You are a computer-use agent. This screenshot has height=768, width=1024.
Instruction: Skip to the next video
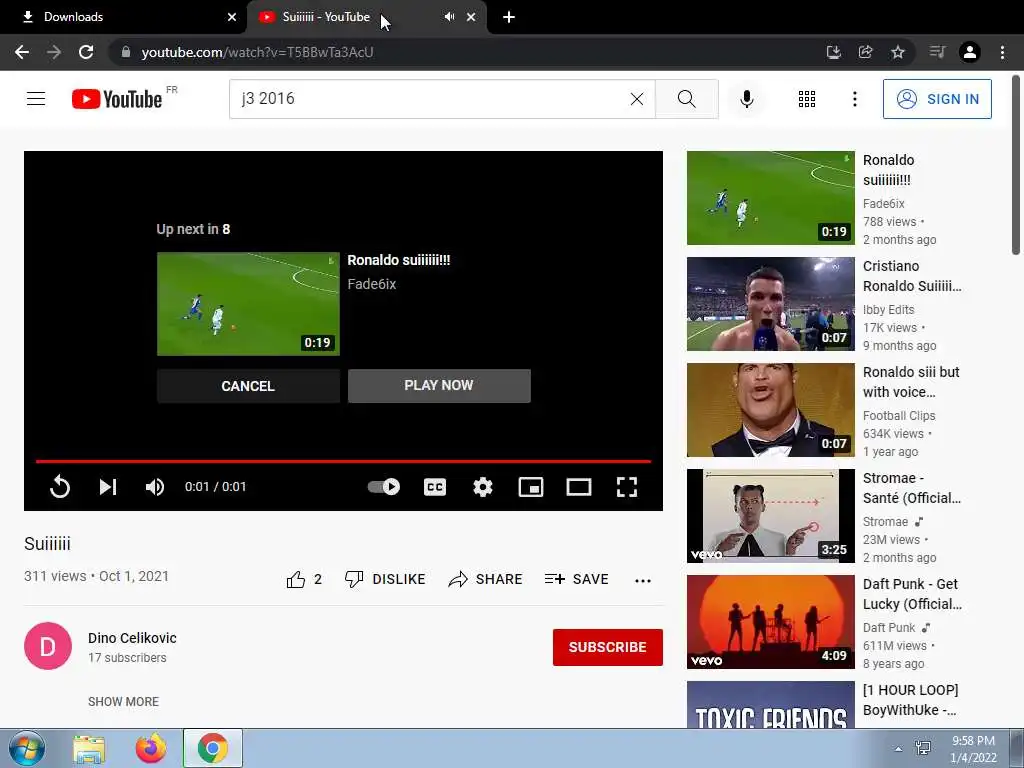(x=108, y=487)
